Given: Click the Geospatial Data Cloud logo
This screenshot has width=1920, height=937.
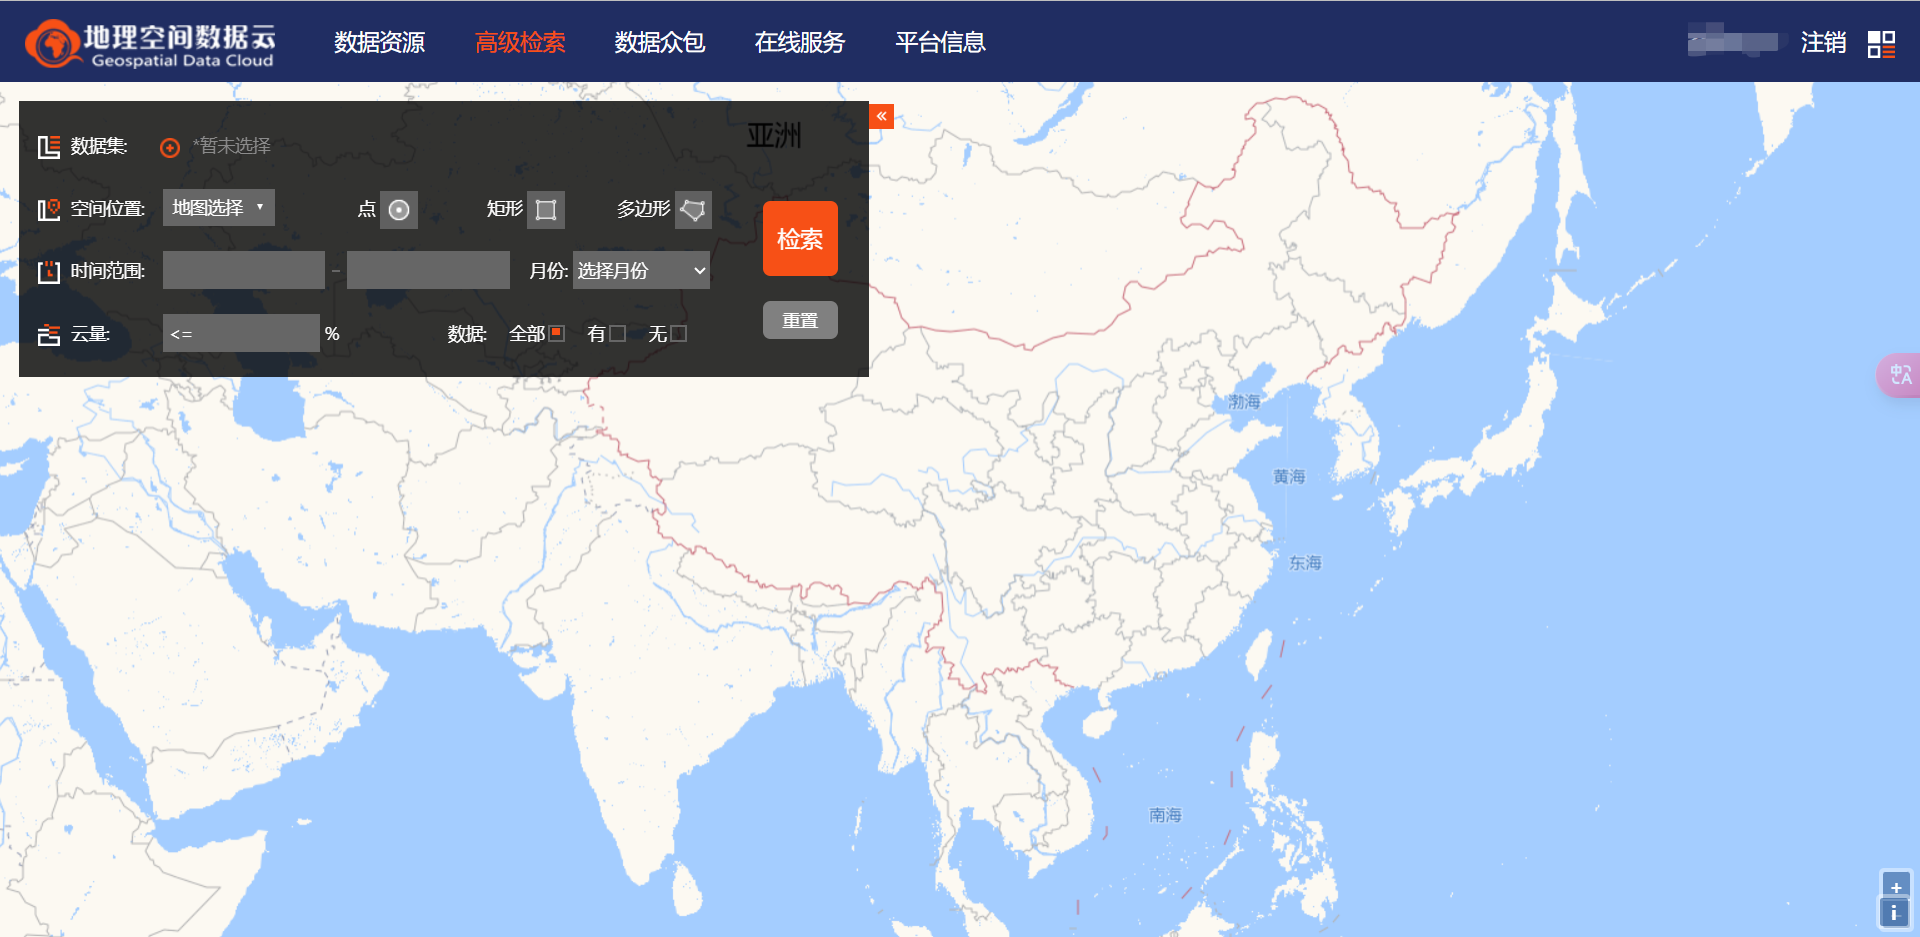Looking at the screenshot, I should [x=150, y=42].
